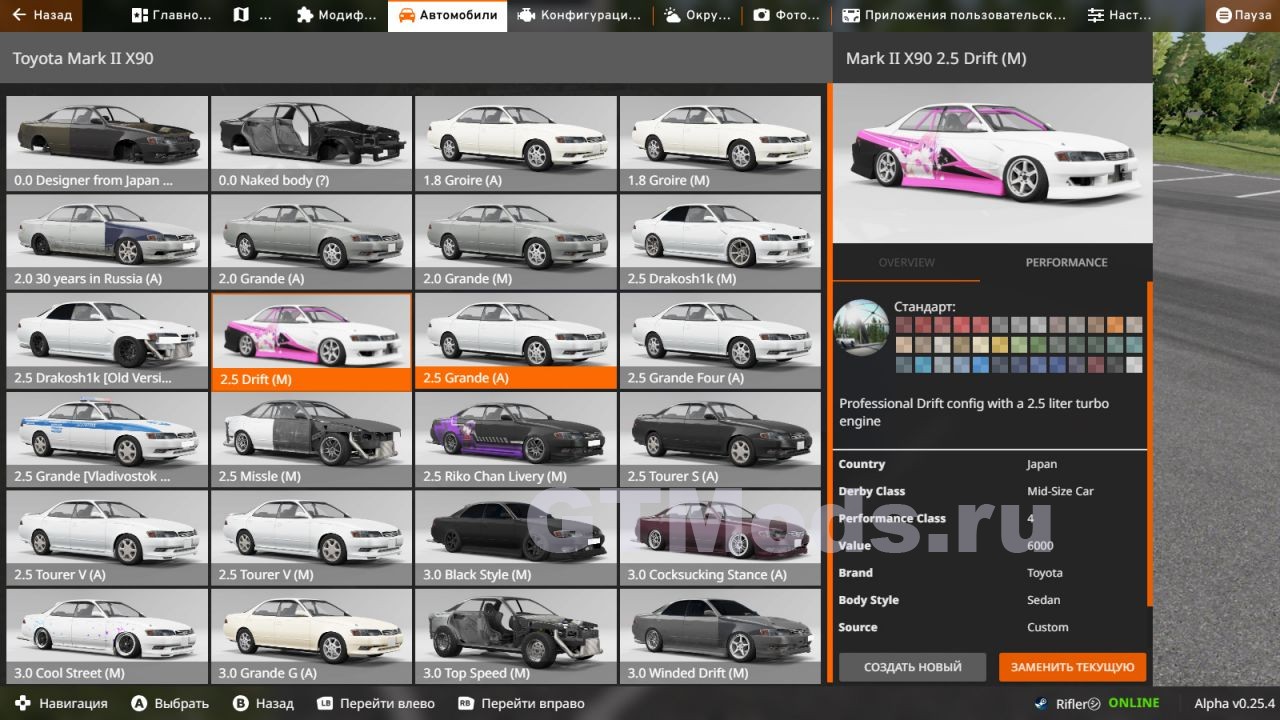
Task: Click the Toyota Mark II X90 heading
Action: pyautogui.click(x=83, y=59)
